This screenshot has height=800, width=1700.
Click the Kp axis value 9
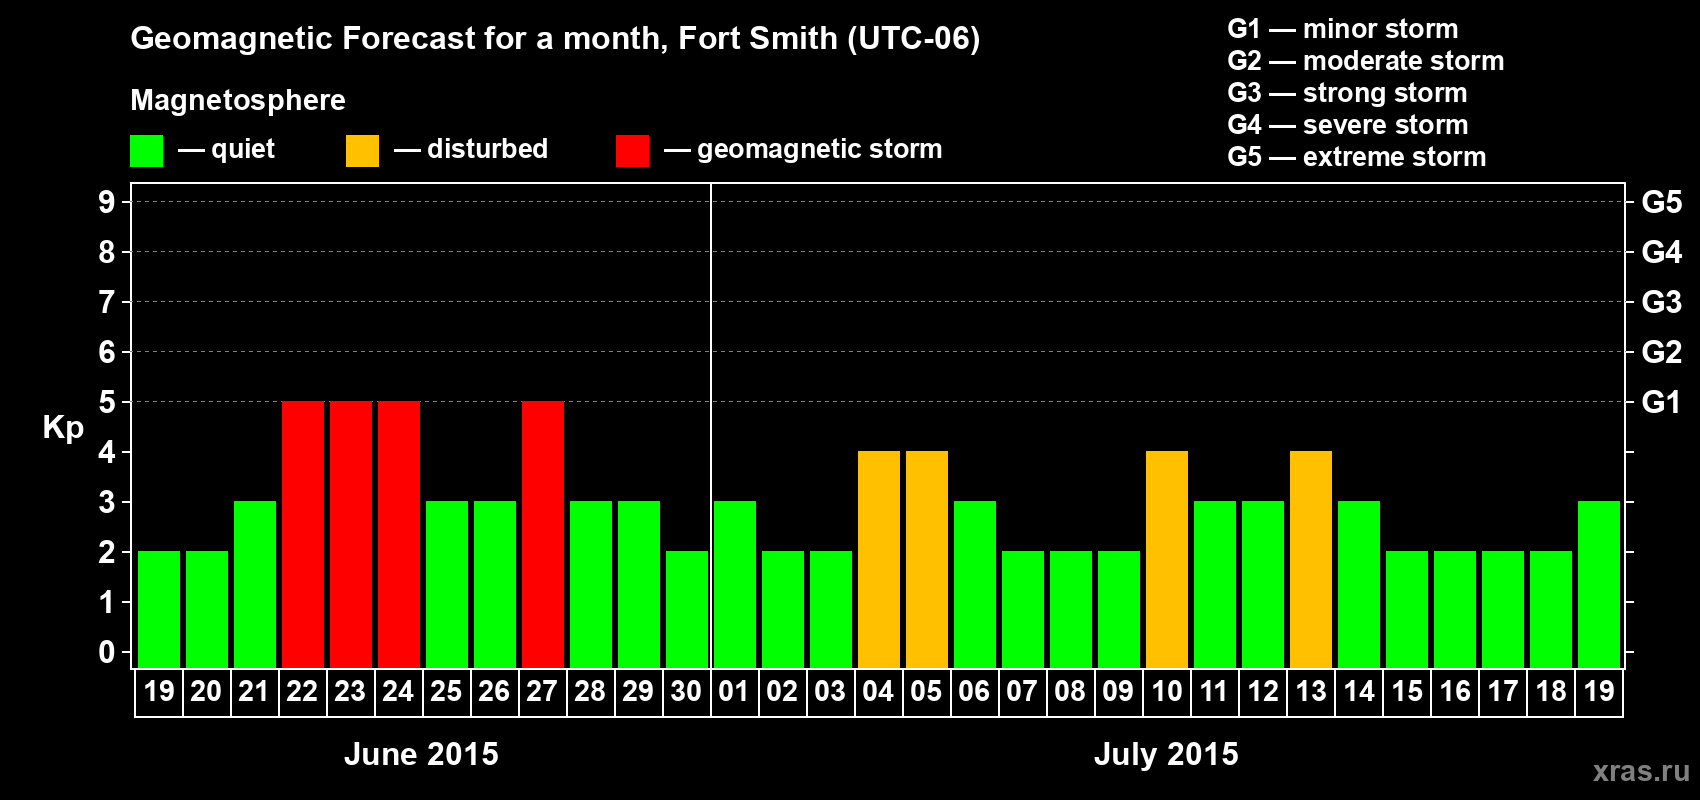point(106,202)
